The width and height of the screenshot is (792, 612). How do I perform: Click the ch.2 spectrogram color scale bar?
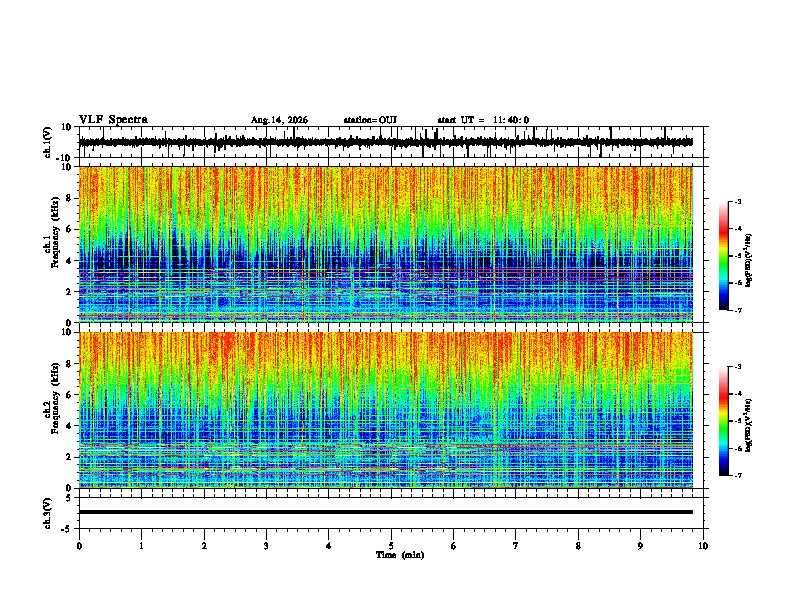pos(723,421)
